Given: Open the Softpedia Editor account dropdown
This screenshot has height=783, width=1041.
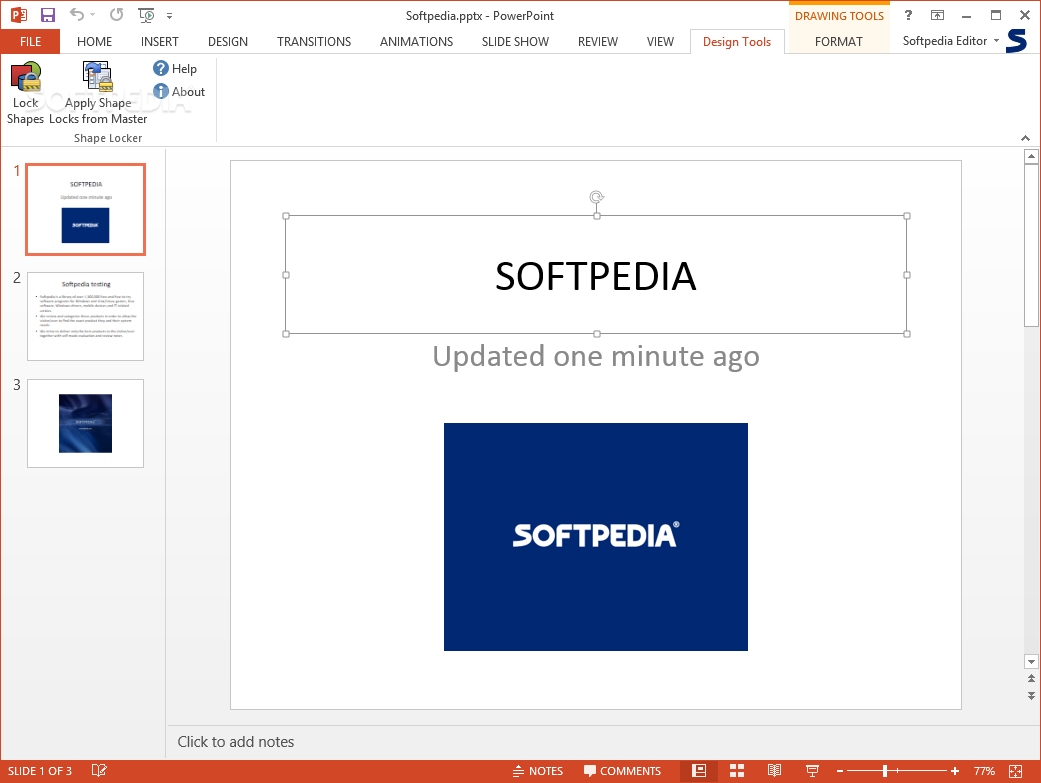Looking at the screenshot, I should pyautogui.click(x=951, y=41).
